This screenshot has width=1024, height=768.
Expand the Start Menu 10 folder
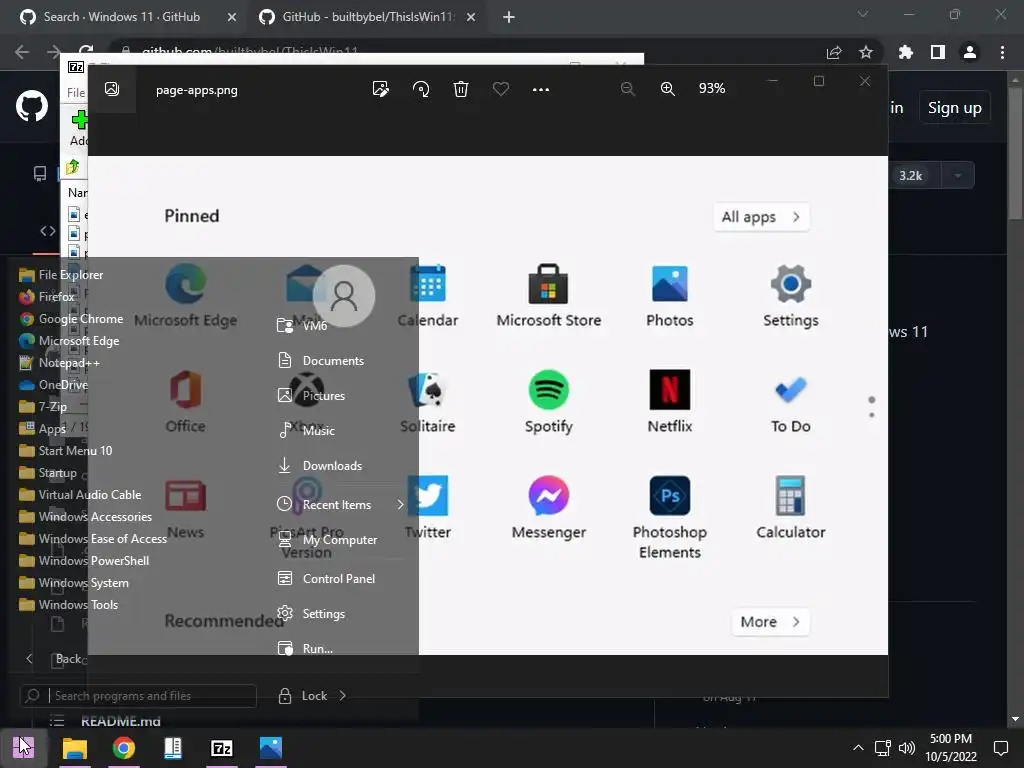[65, 451]
